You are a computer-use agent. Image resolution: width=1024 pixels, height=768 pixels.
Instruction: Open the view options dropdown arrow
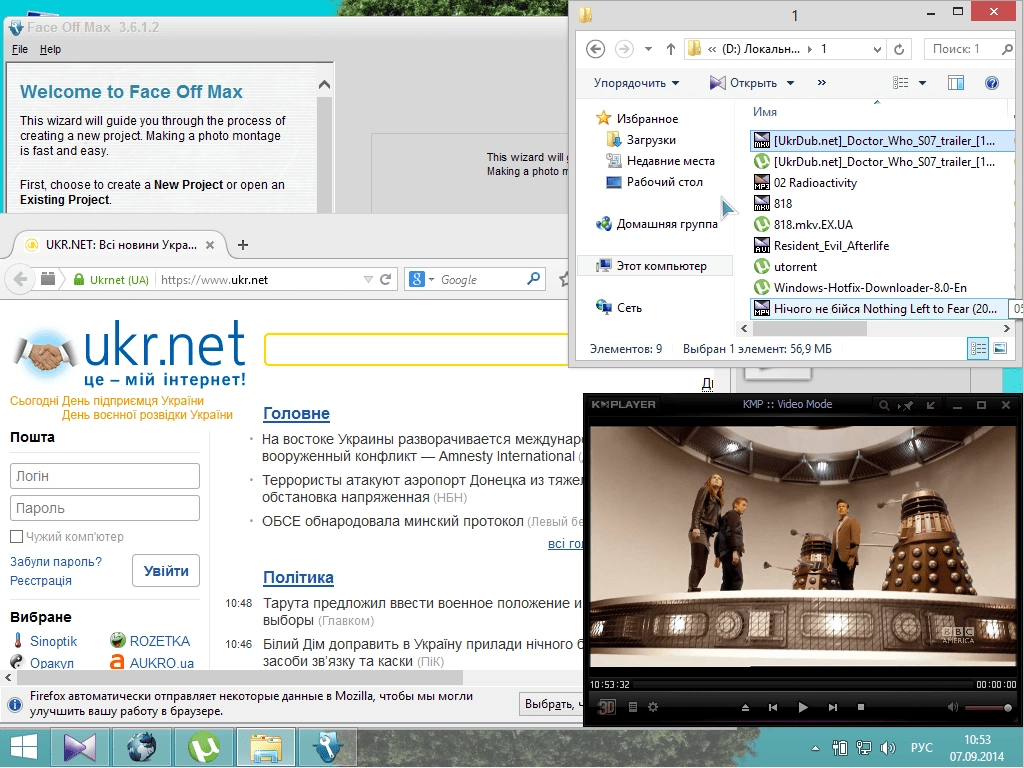(x=922, y=83)
